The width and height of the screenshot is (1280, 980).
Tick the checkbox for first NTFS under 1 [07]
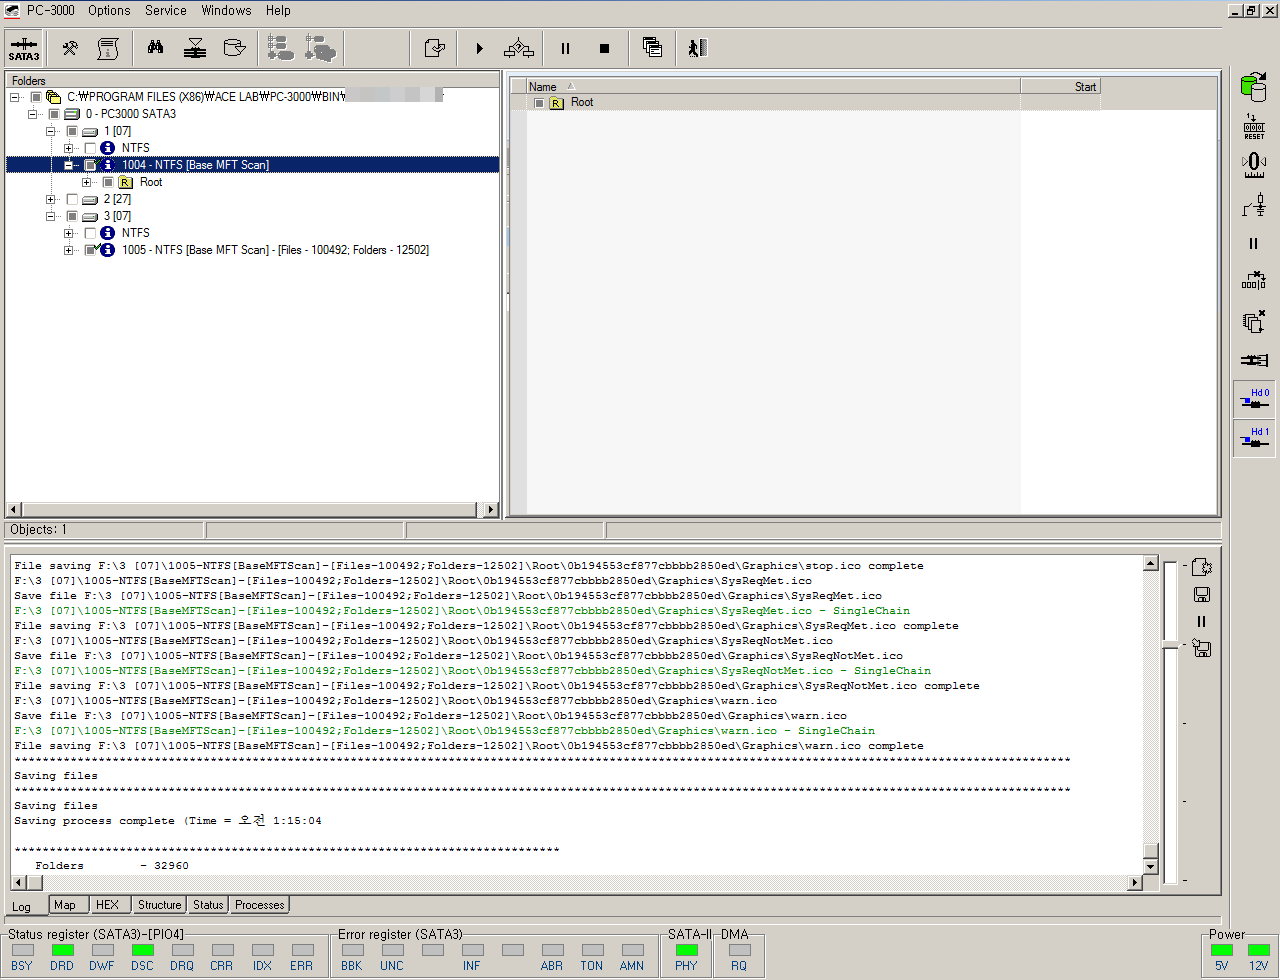pos(90,148)
